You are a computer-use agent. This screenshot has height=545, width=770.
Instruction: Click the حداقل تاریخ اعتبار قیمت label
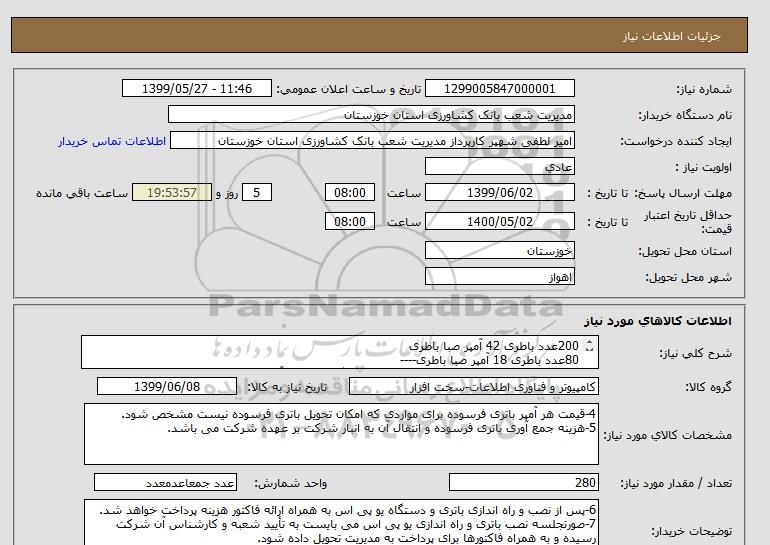688,222
